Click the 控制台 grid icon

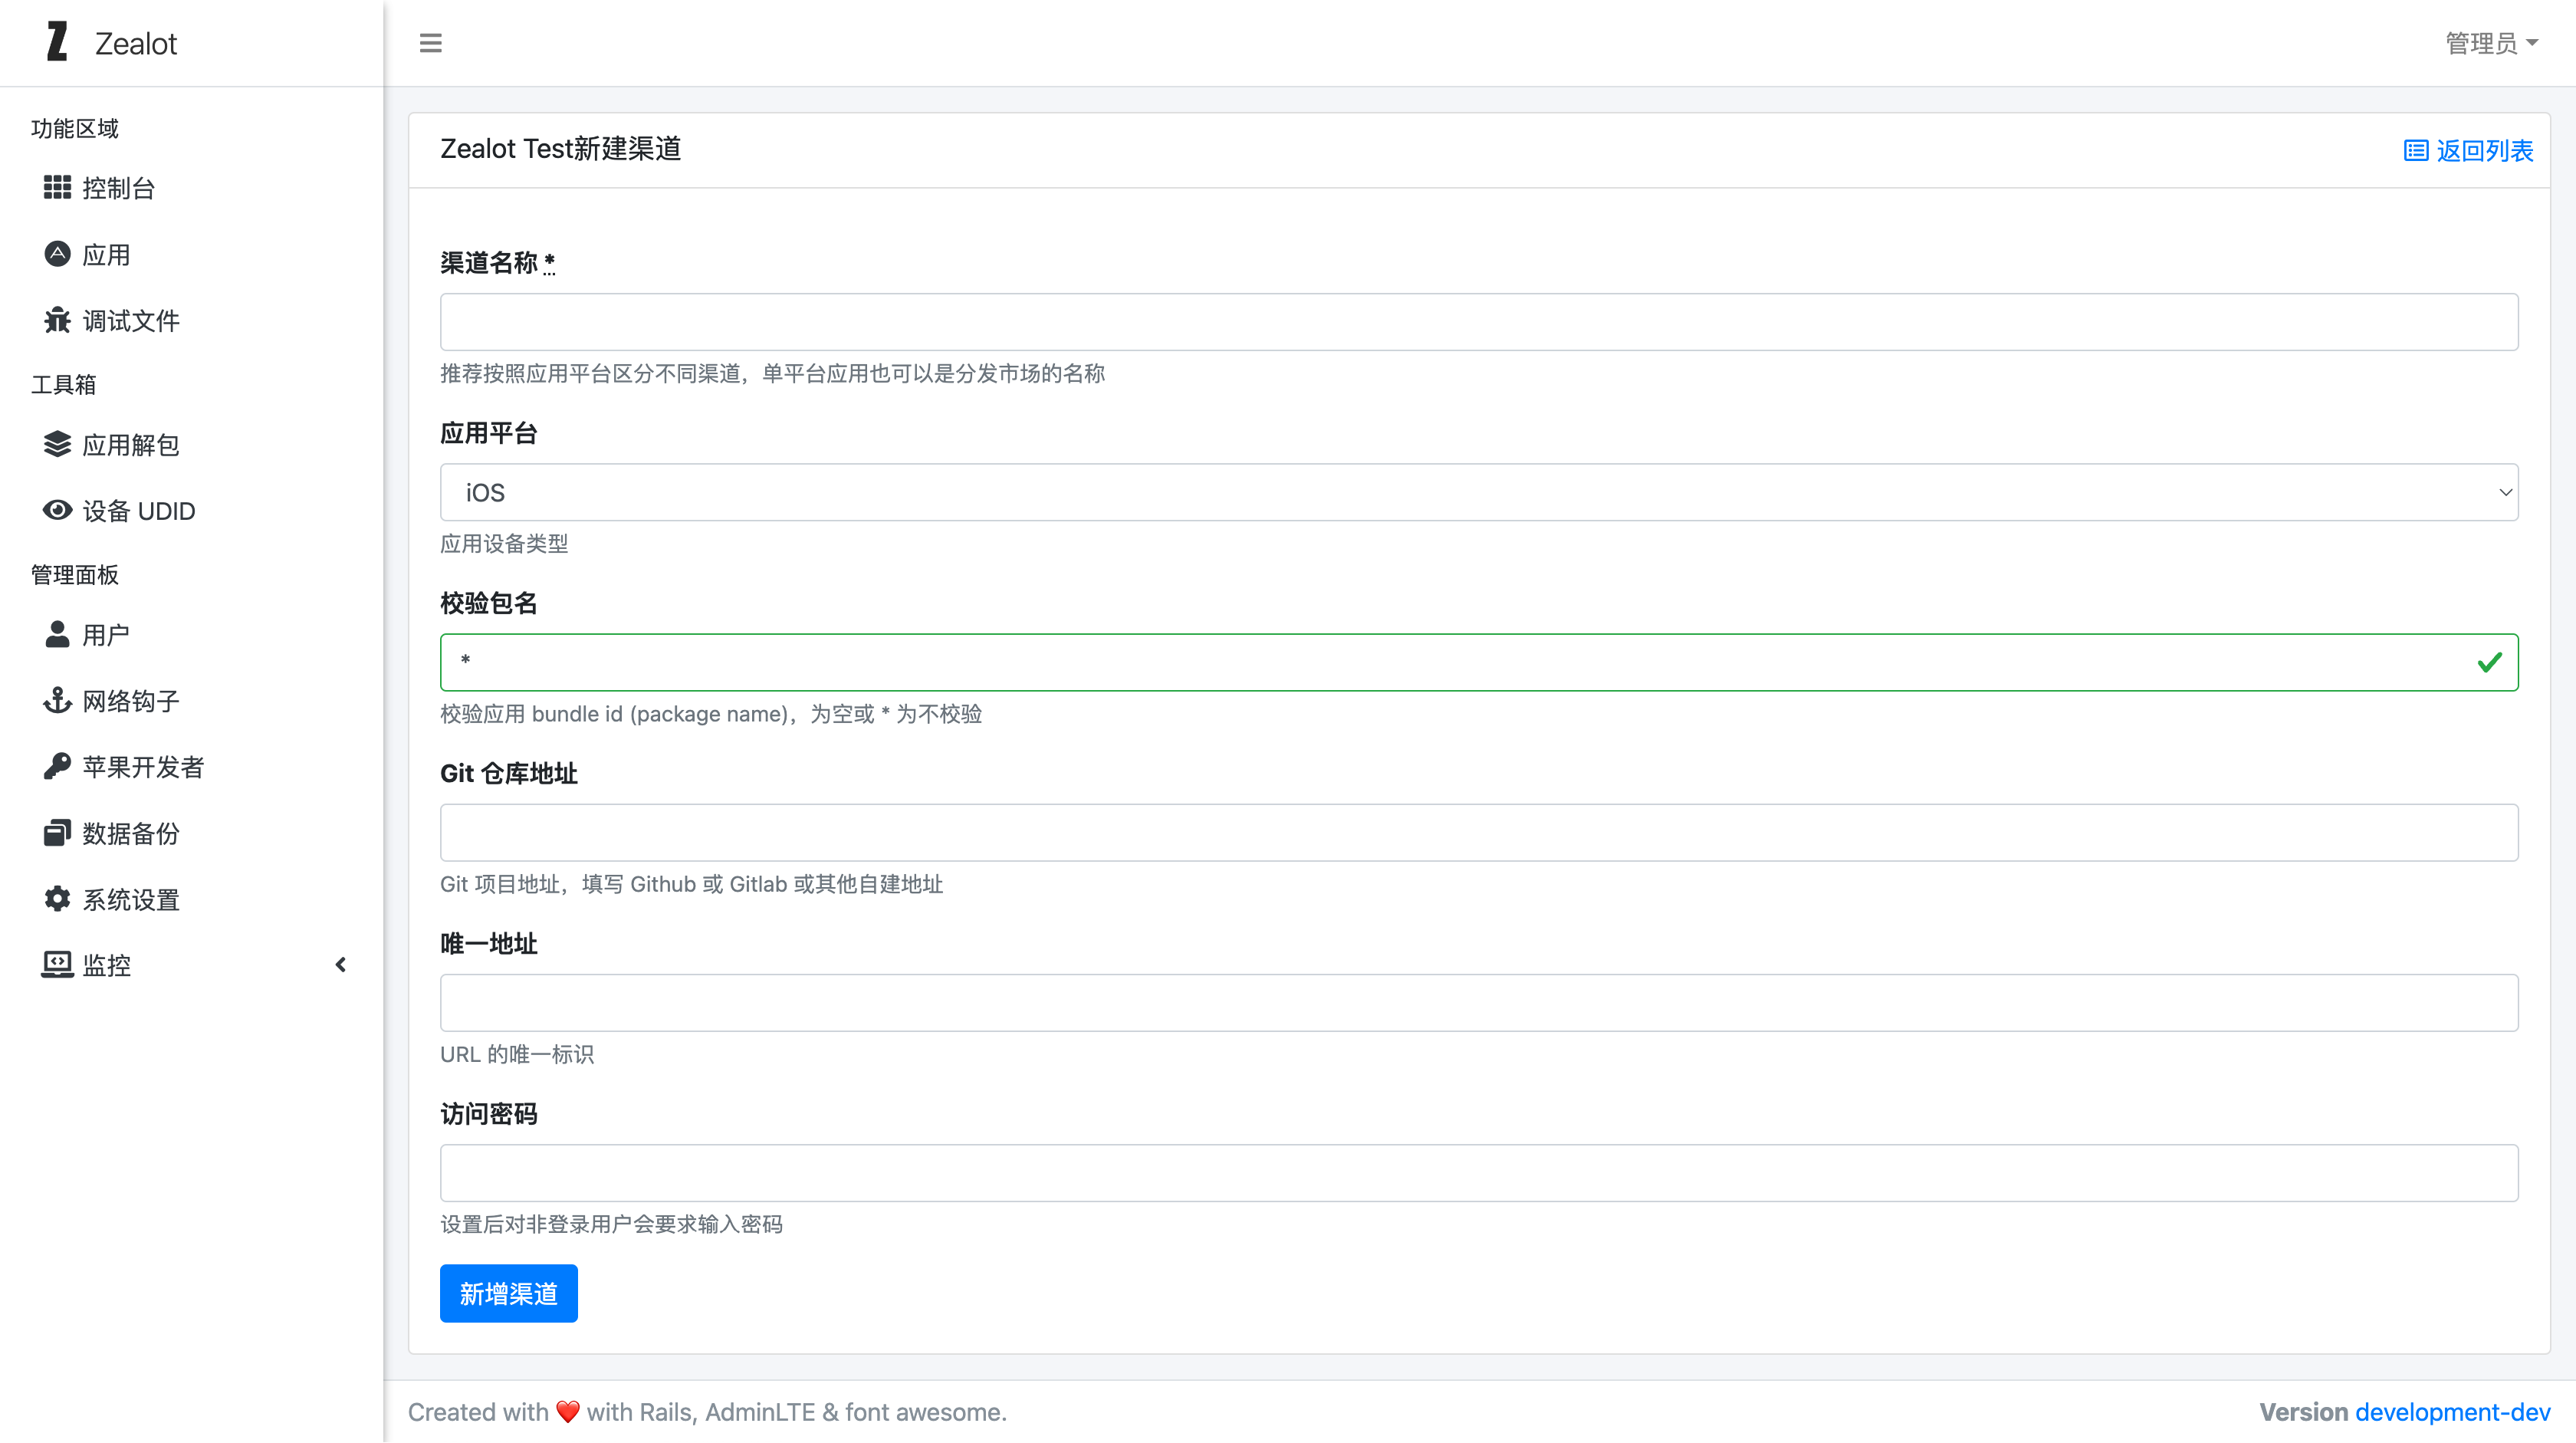pos(57,188)
